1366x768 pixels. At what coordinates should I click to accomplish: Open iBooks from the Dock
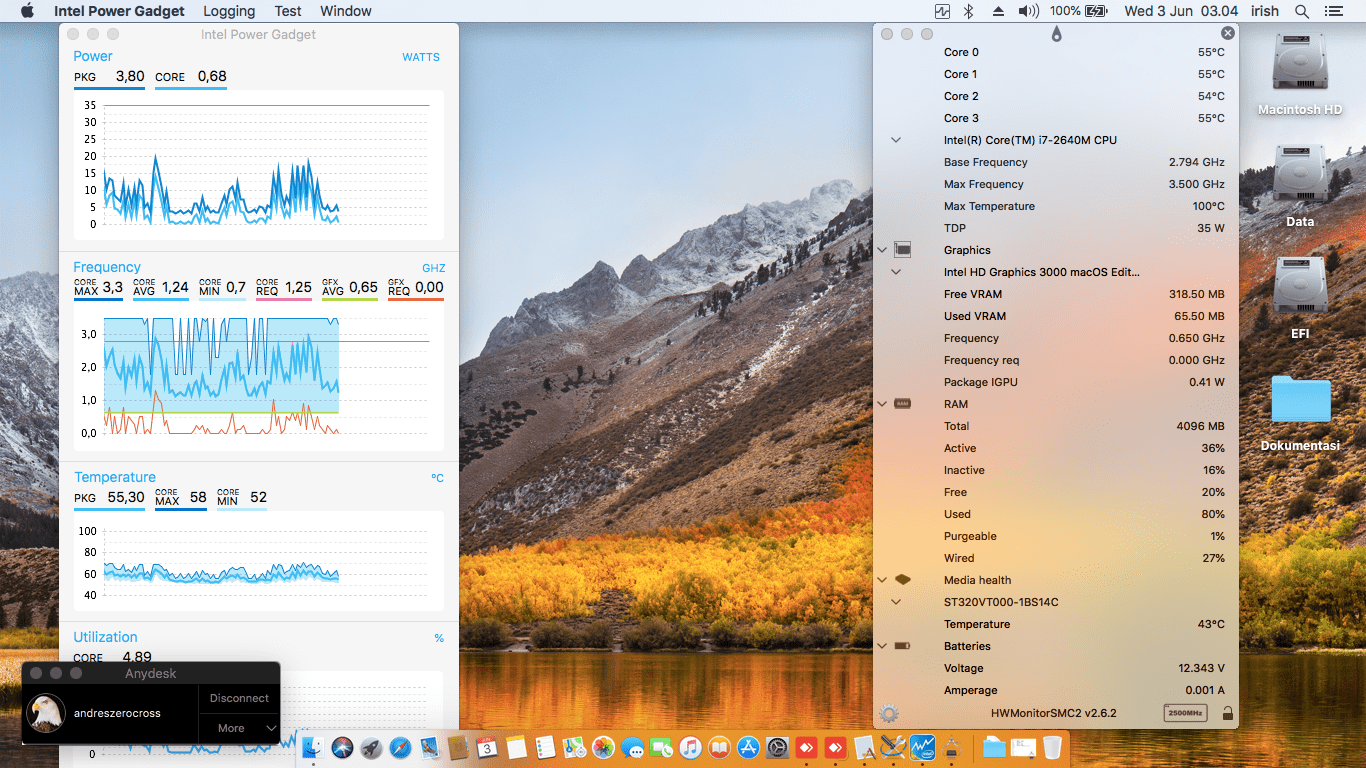click(719, 747)
